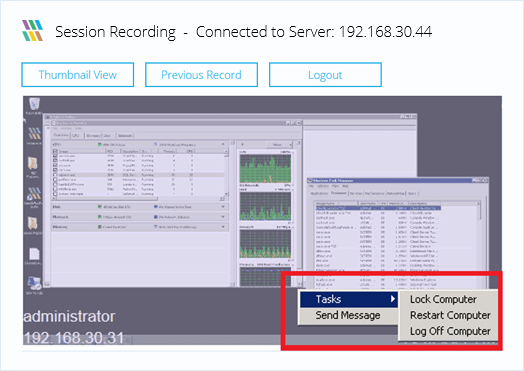Toggle the Image column header checkbox
Viewport: 524px width, 371px height.
point(55,151)
